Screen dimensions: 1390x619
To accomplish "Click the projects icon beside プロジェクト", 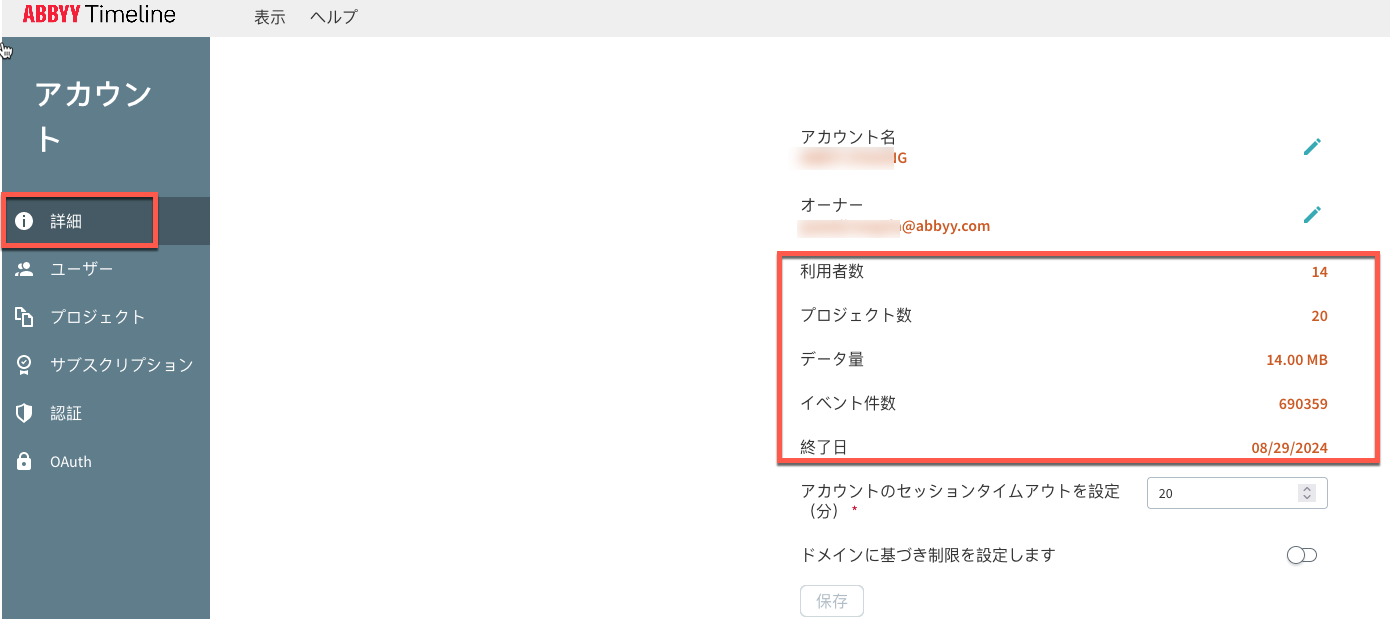I will tap(25, 317).
